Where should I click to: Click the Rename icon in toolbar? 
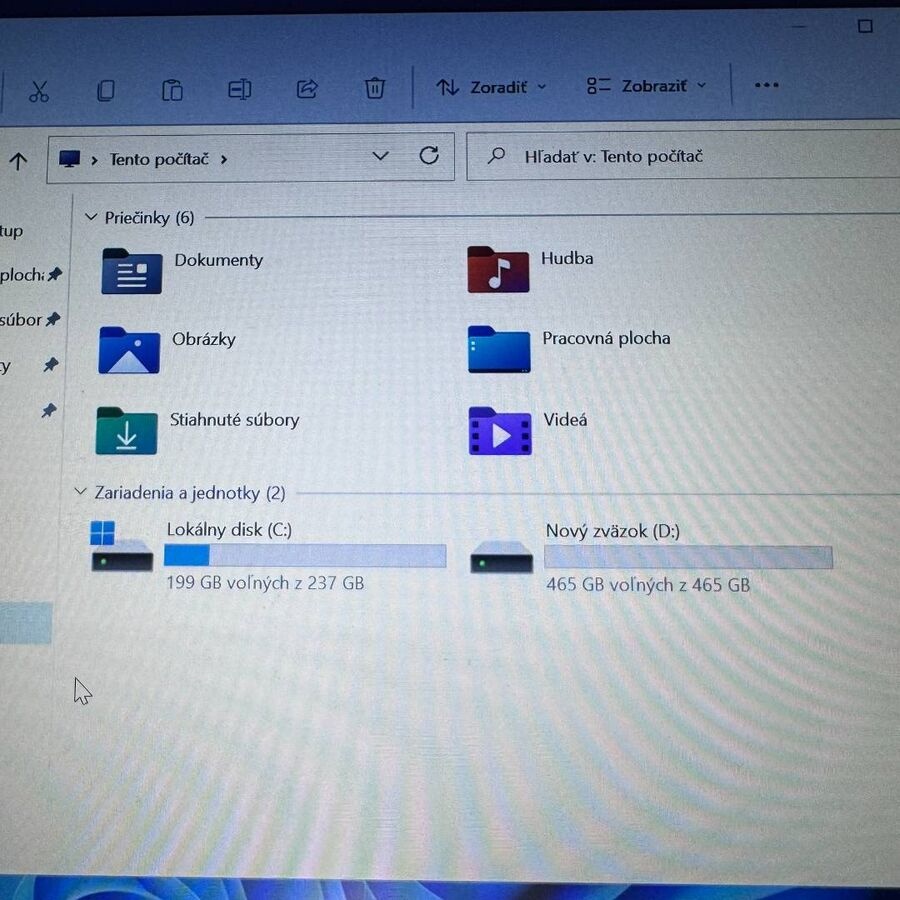pos(239,89)
